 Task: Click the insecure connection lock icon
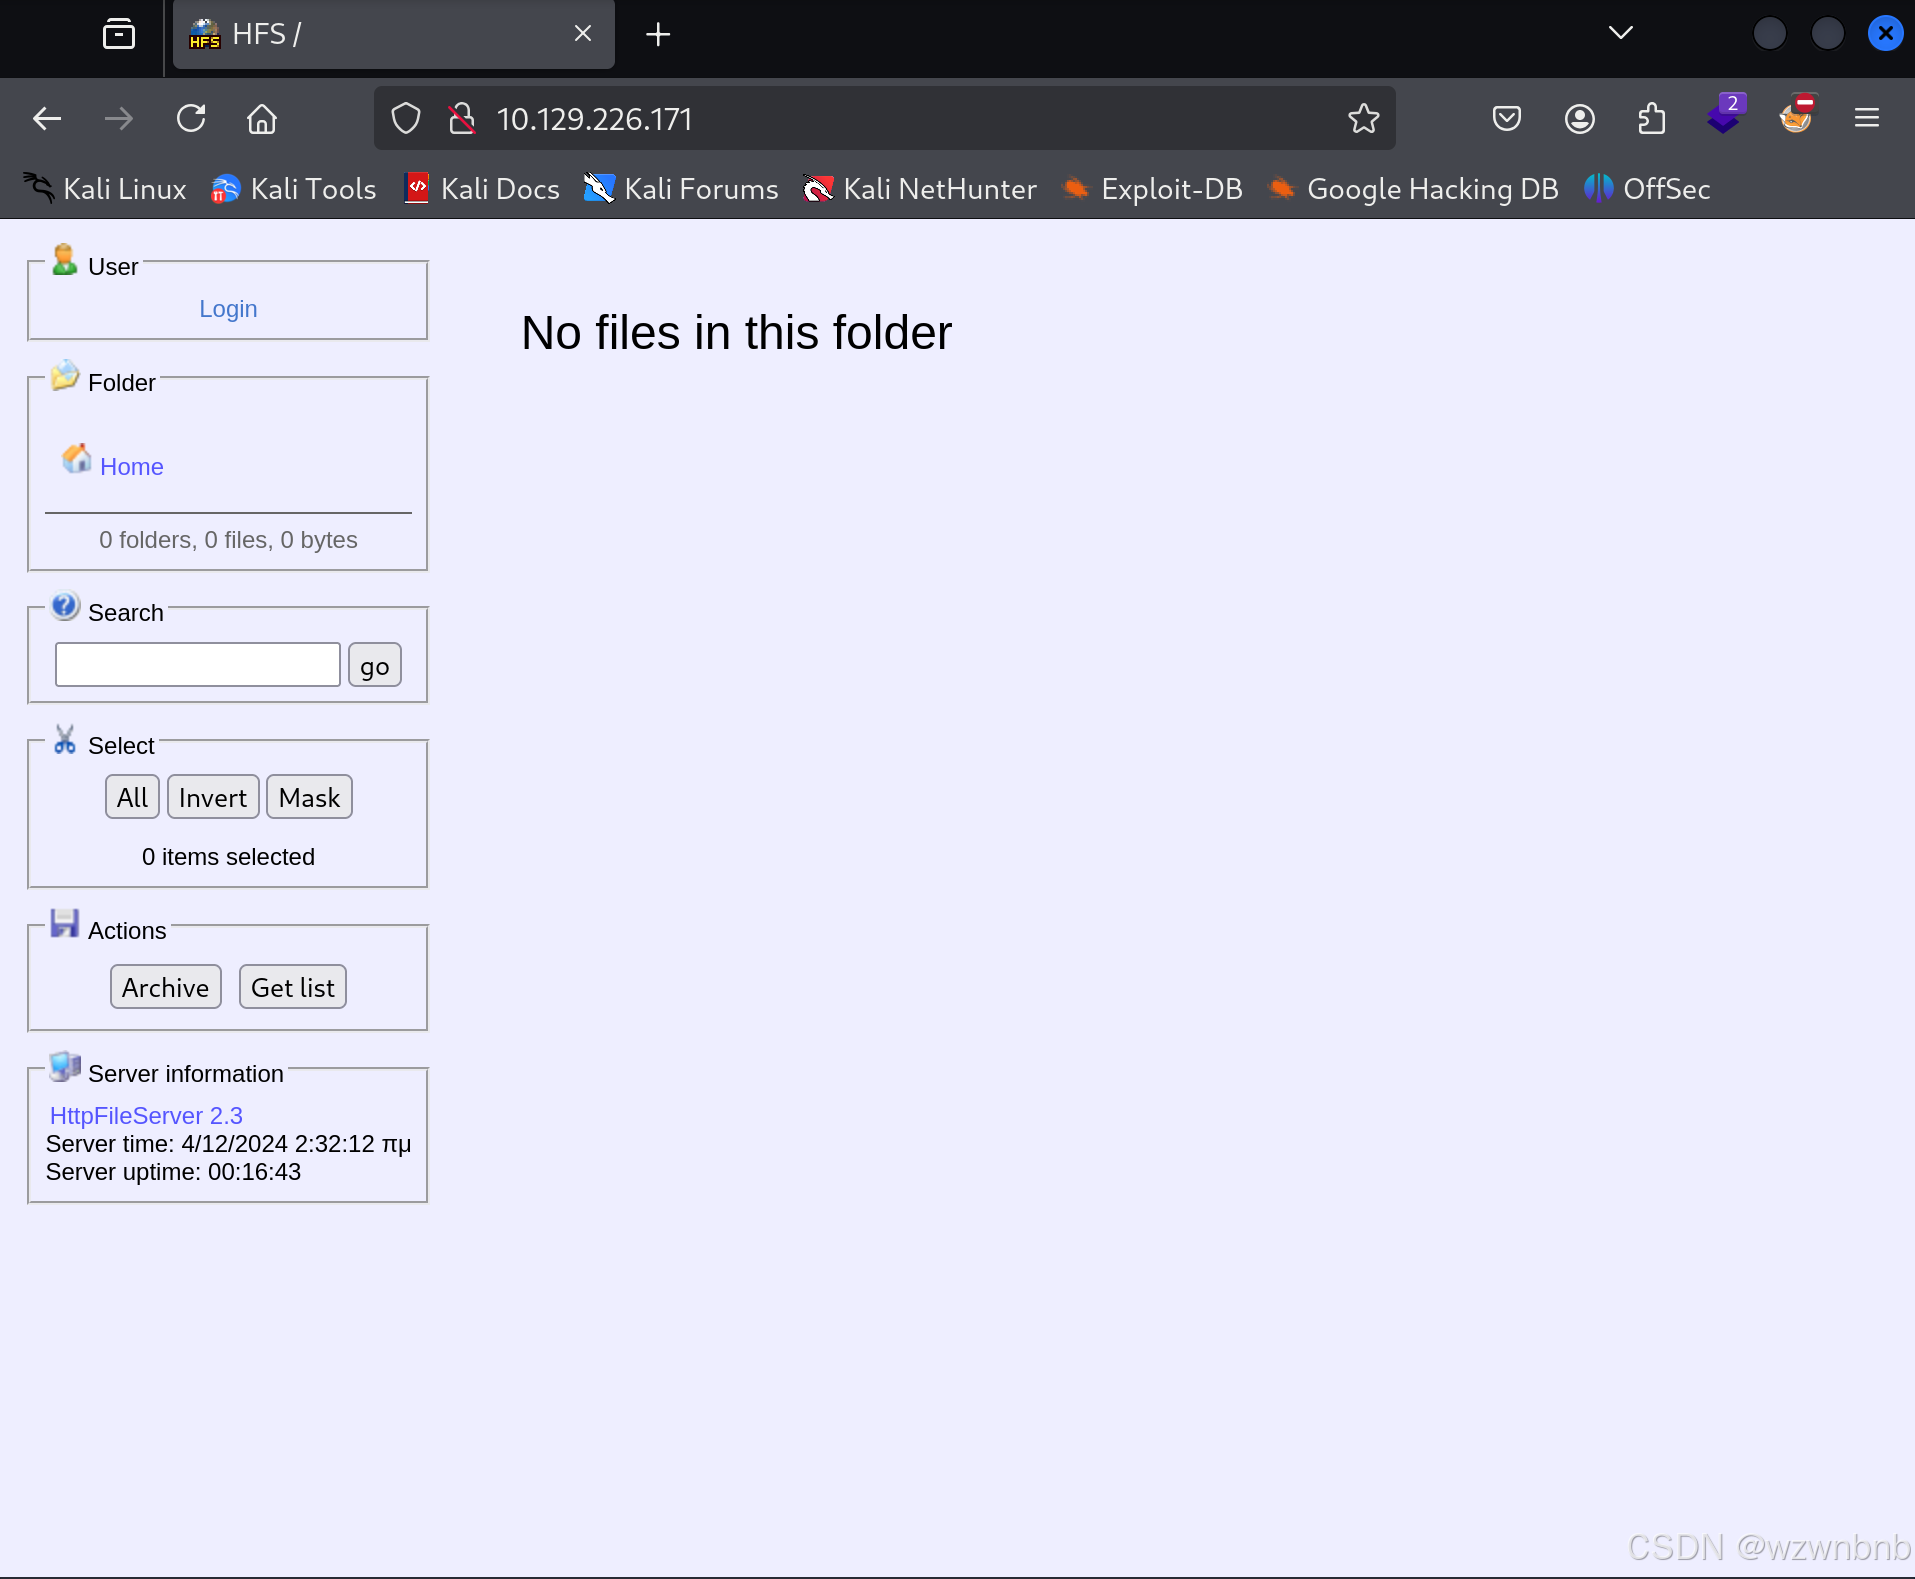[x=459, y=118]
